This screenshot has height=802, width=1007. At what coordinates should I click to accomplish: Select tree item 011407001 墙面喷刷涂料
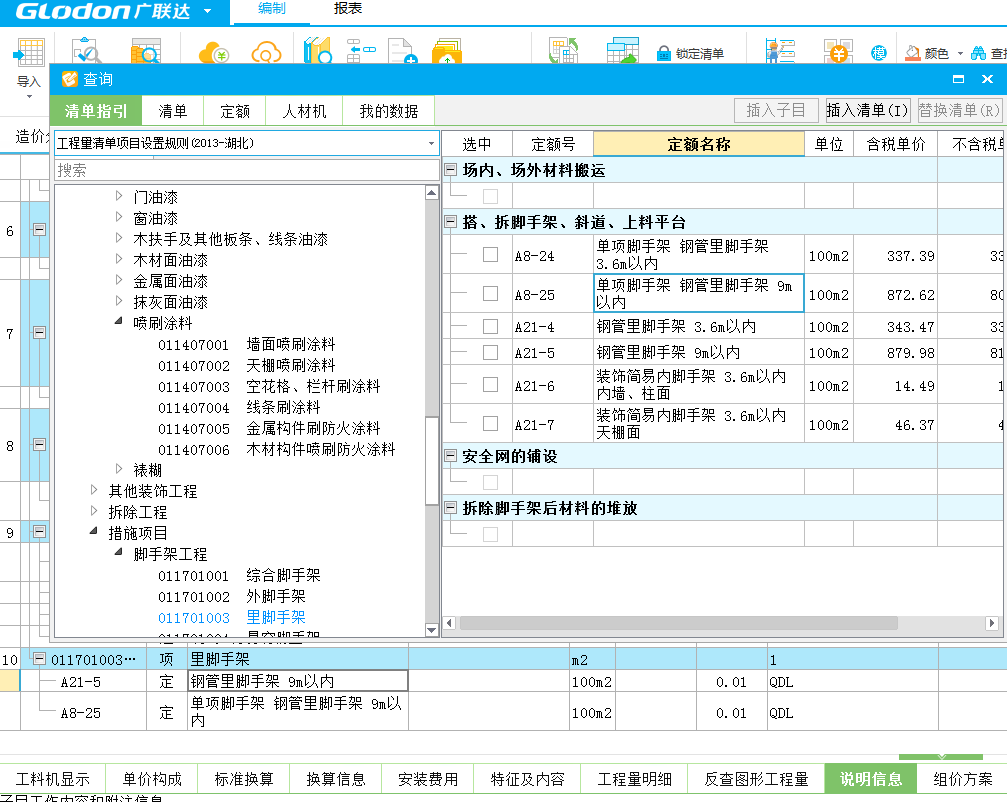(247, 344)
